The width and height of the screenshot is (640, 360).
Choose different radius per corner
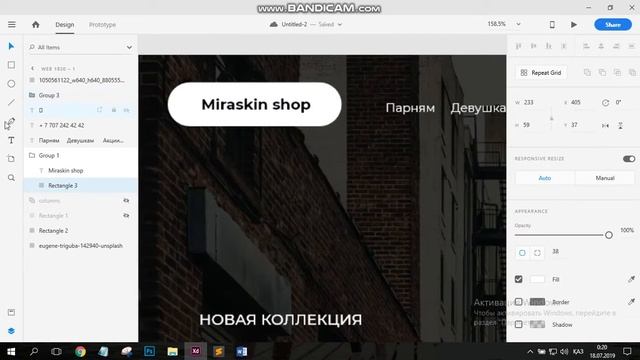537,253
